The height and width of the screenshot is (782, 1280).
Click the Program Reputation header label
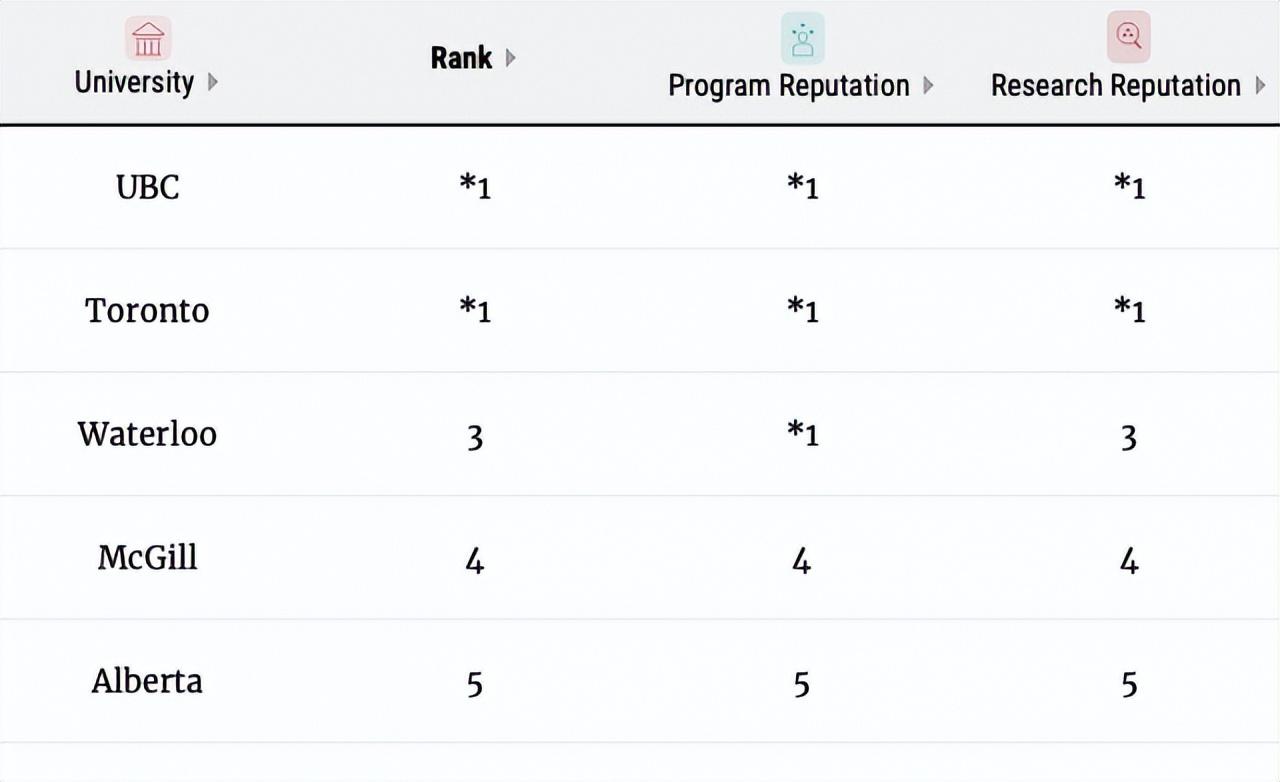tap(788, 86)
